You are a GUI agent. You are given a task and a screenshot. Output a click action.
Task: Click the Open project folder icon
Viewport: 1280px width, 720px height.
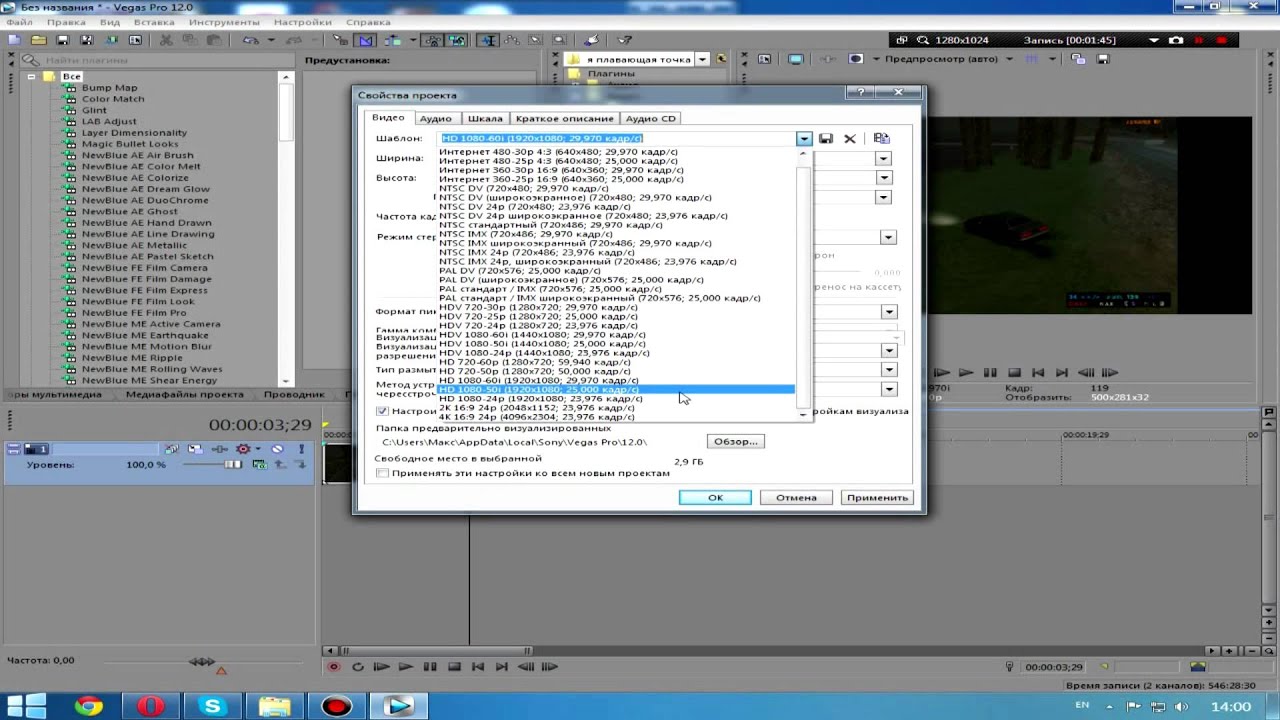pyautogui.click(x=38, y=40)
